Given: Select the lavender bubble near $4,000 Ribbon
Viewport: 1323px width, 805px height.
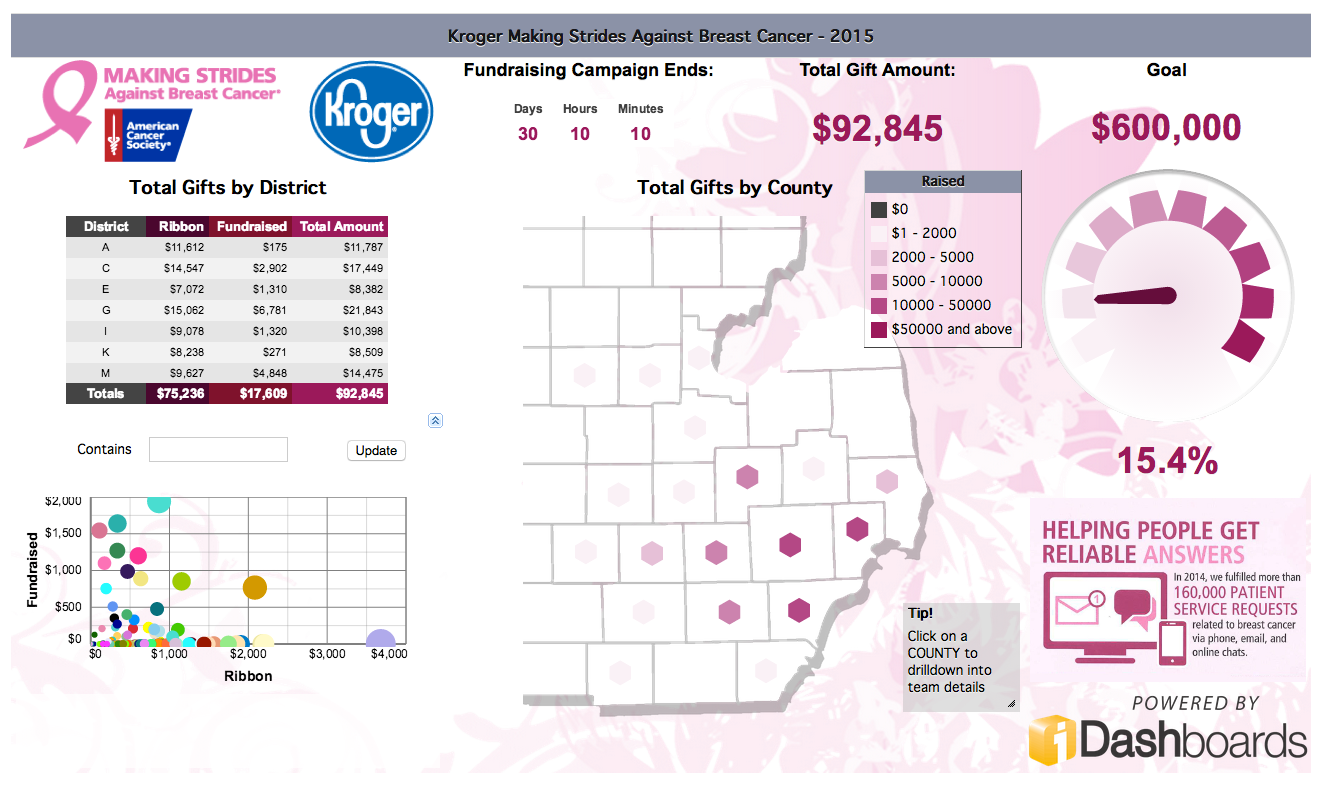Looking at the screenshot, I should tap(380, 642).
